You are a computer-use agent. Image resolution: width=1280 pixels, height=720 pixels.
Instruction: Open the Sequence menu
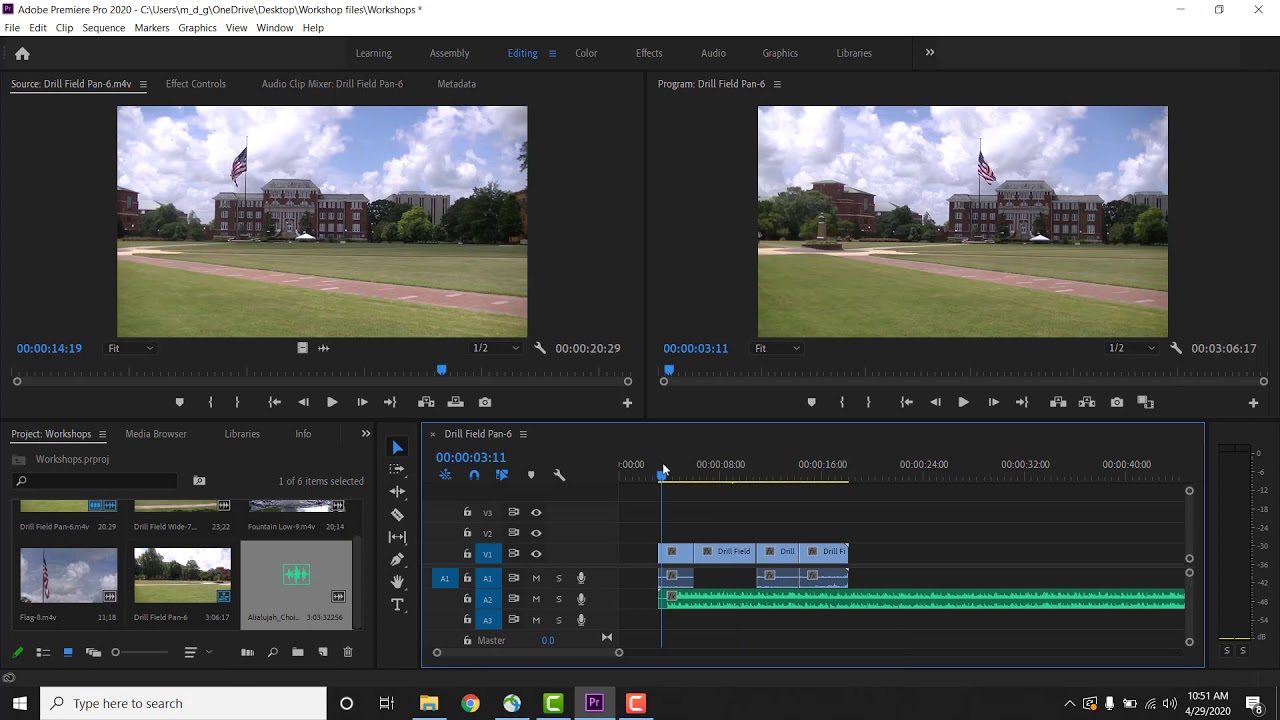coord(104,28)
